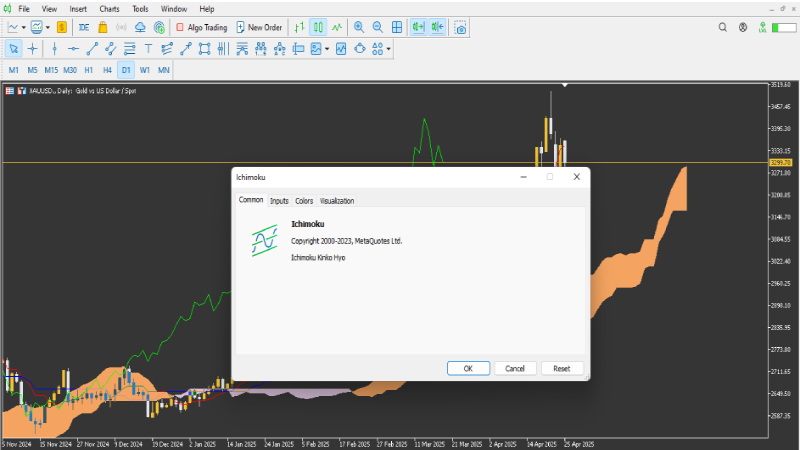Image resolution: width=800 pixels, height=450 pixels.
Task: Click the 3457.45 price scale label
Action: pos(780,107)
